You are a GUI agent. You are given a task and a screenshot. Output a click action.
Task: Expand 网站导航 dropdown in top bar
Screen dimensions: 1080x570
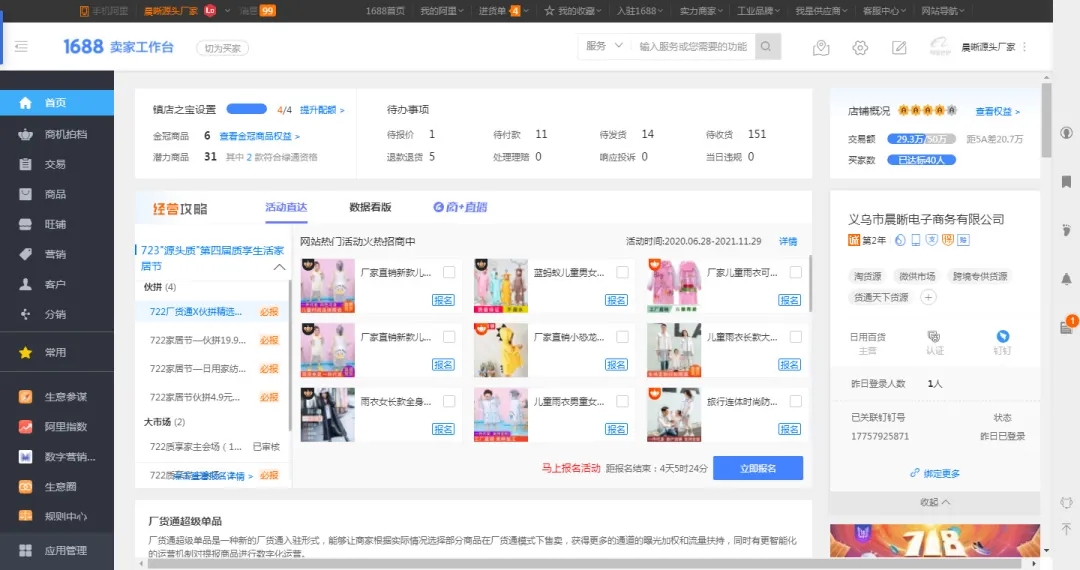(943, 11)
